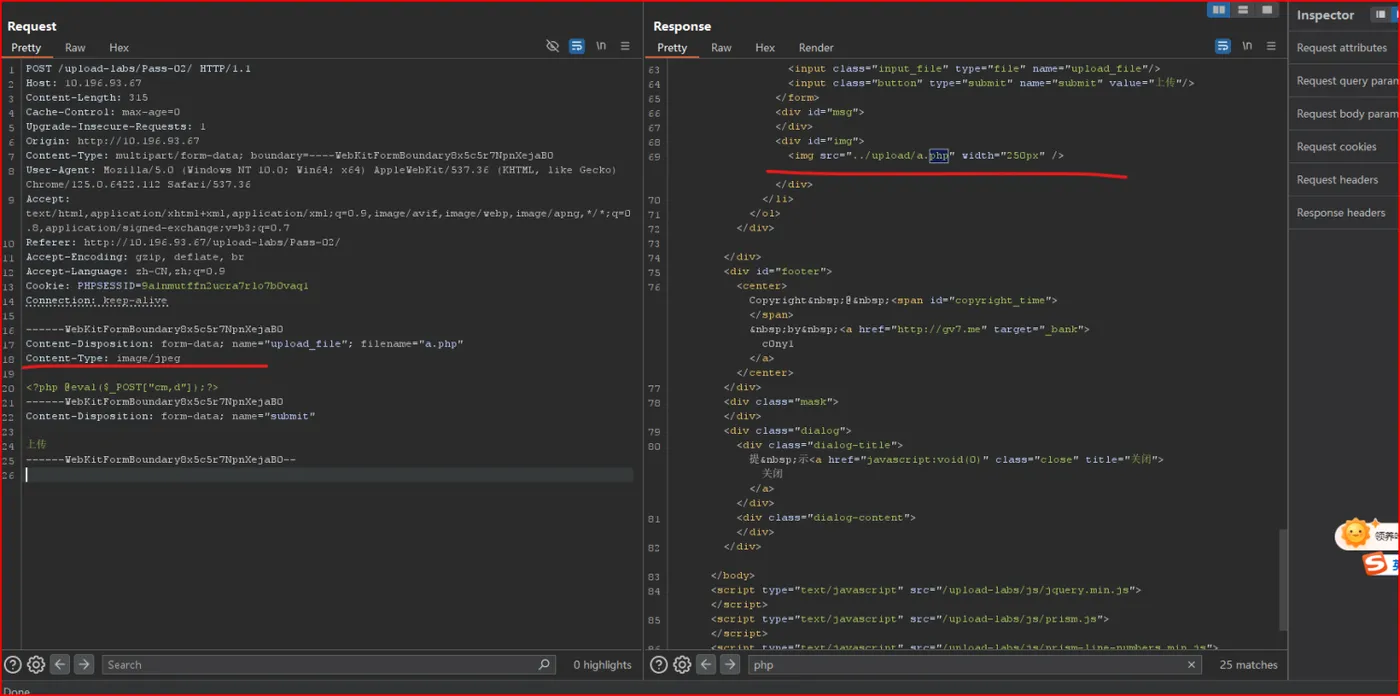The height and width of the screenshot is (696, 1400).
Task: Go to next match in Request search
Action: (84, 664)
